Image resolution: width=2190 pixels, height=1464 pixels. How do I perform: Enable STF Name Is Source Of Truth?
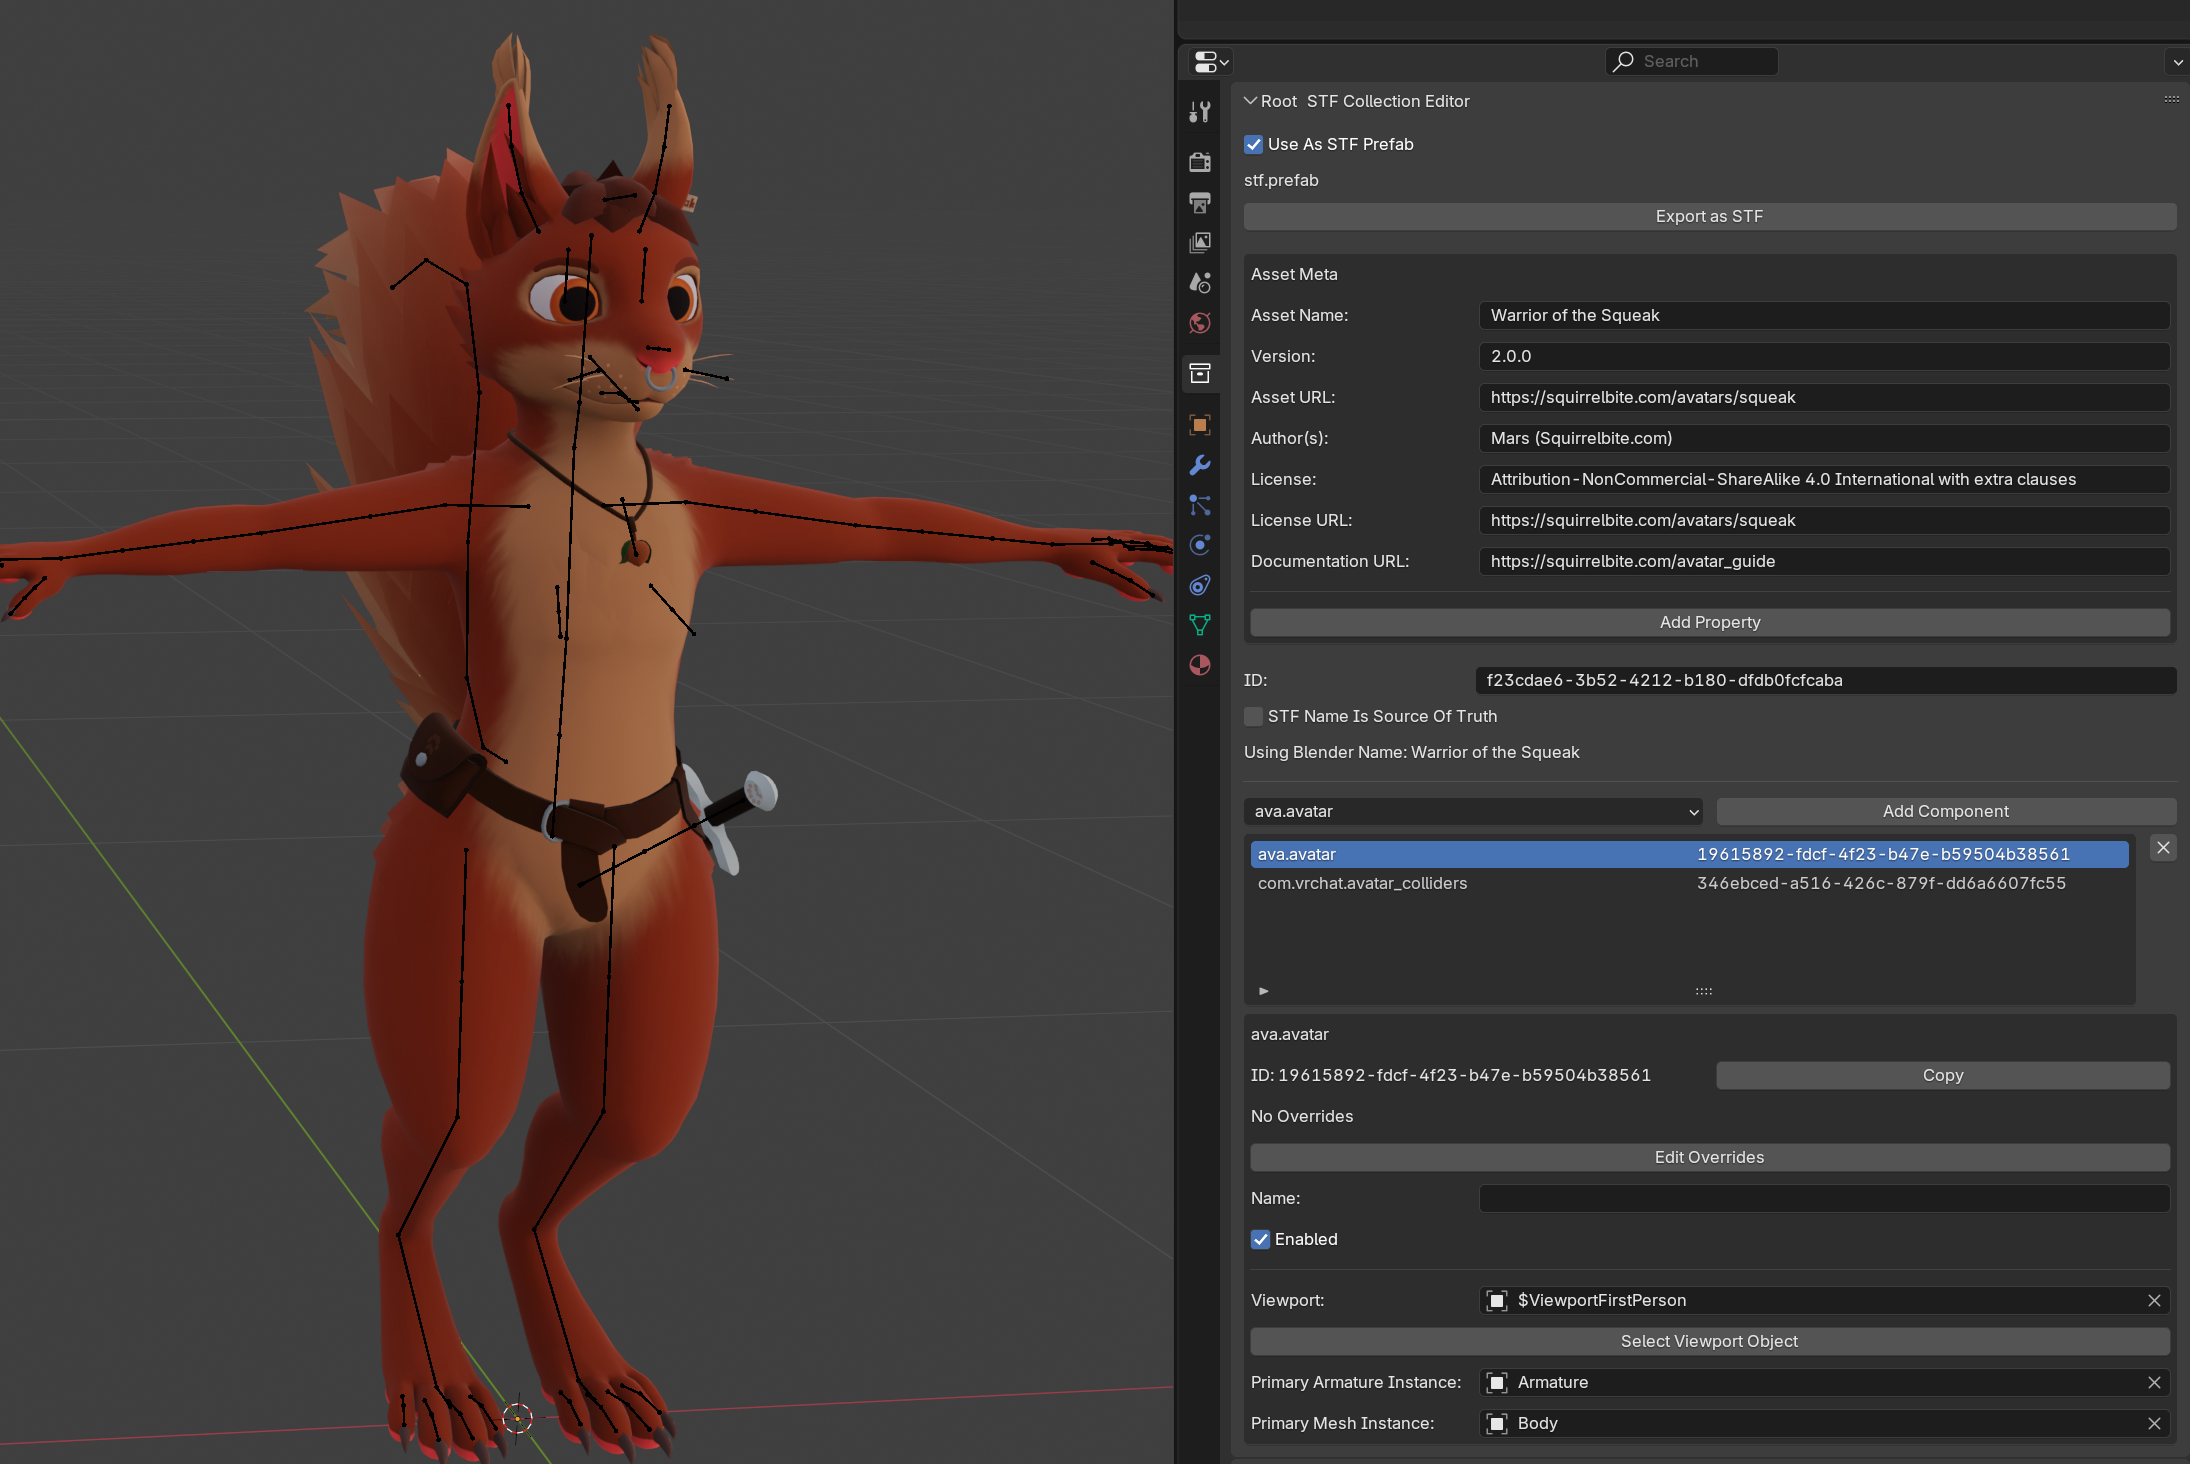click(x=1253, y=716)
